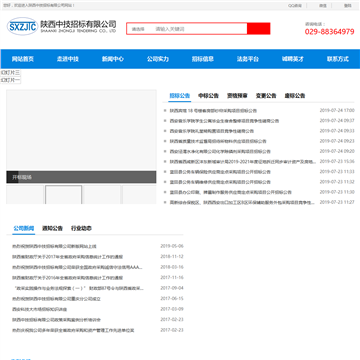The width and height of the screenshot is (360, 360).
Task: Switch to the 招标公告 tab
Action: [x=180, y=96]
